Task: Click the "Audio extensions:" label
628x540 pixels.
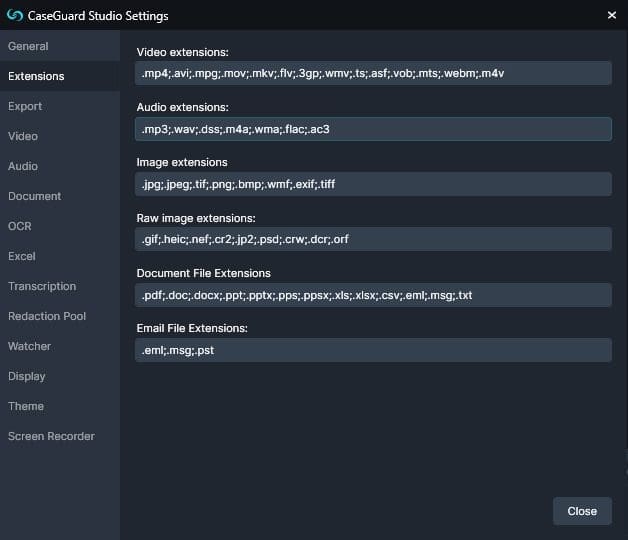Action: pos(183,107)
